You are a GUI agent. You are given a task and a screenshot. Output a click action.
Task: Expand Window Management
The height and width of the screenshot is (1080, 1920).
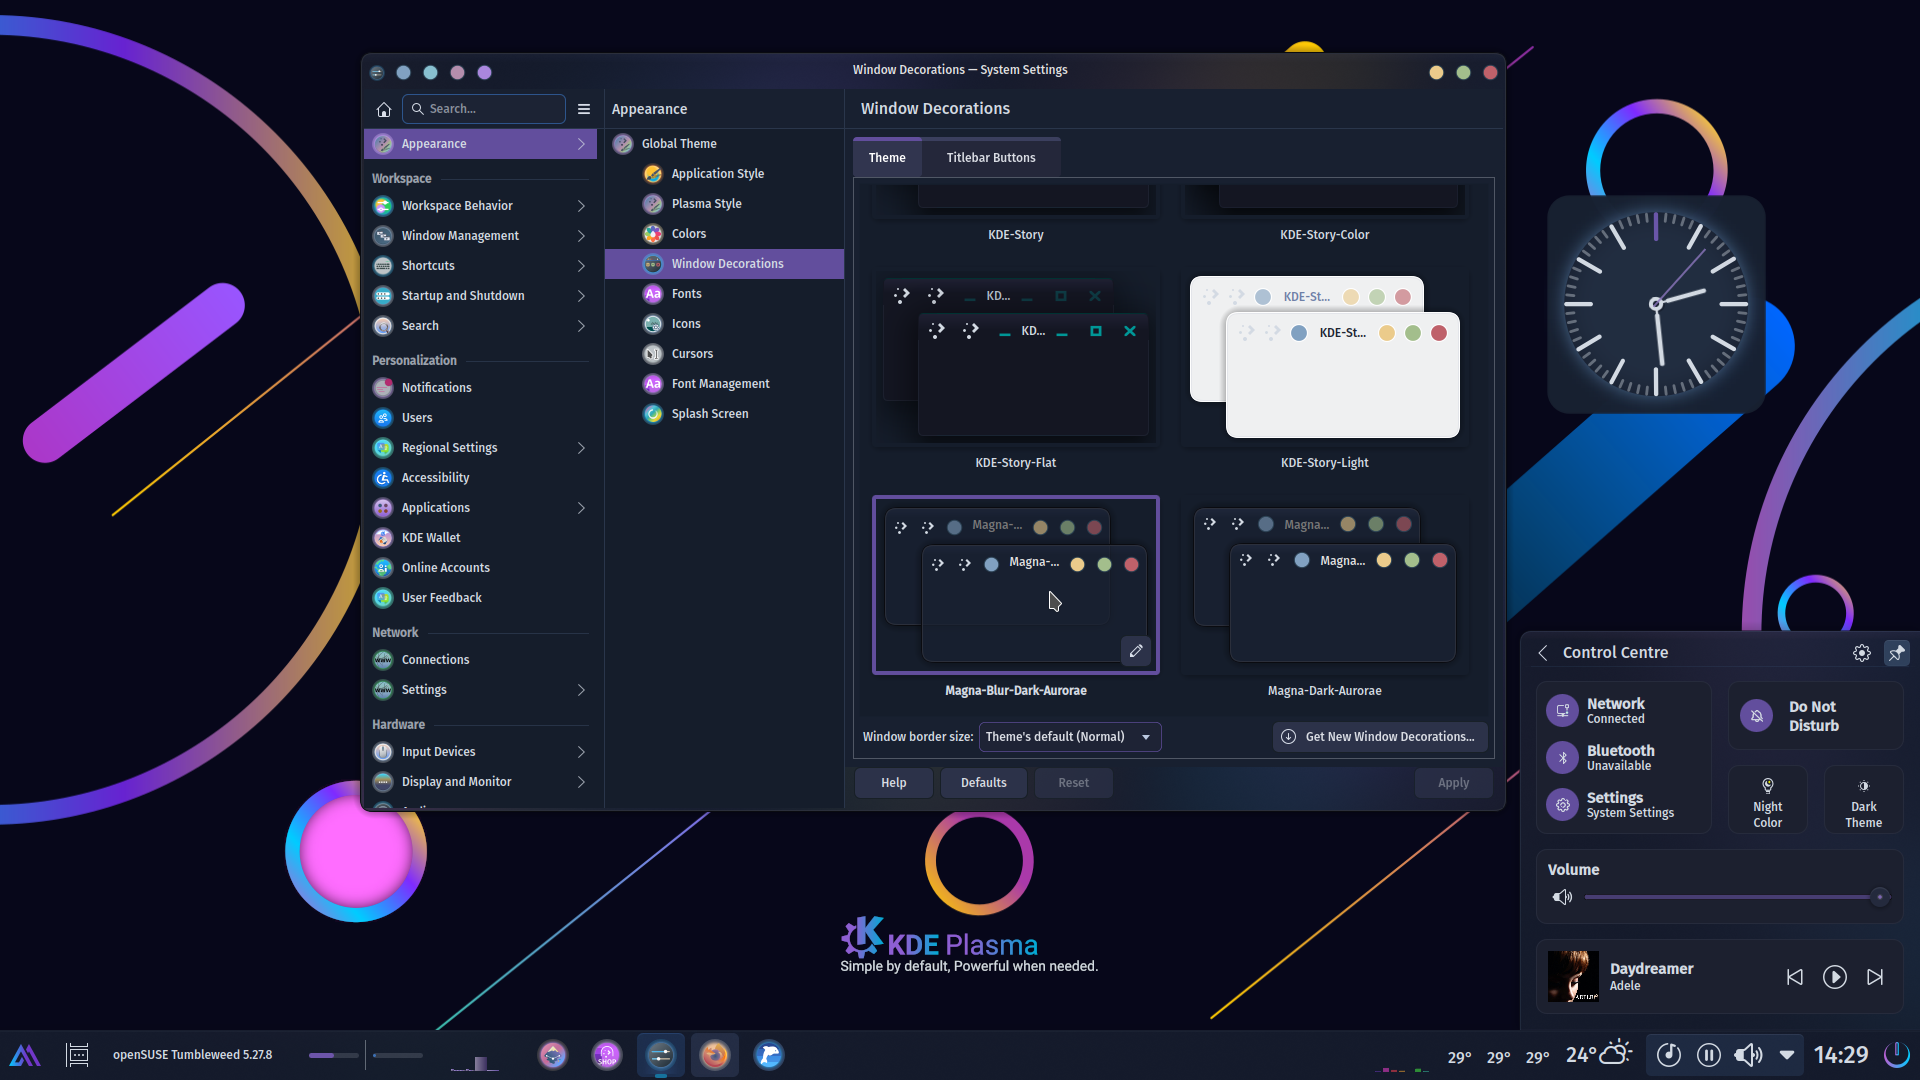581,236
